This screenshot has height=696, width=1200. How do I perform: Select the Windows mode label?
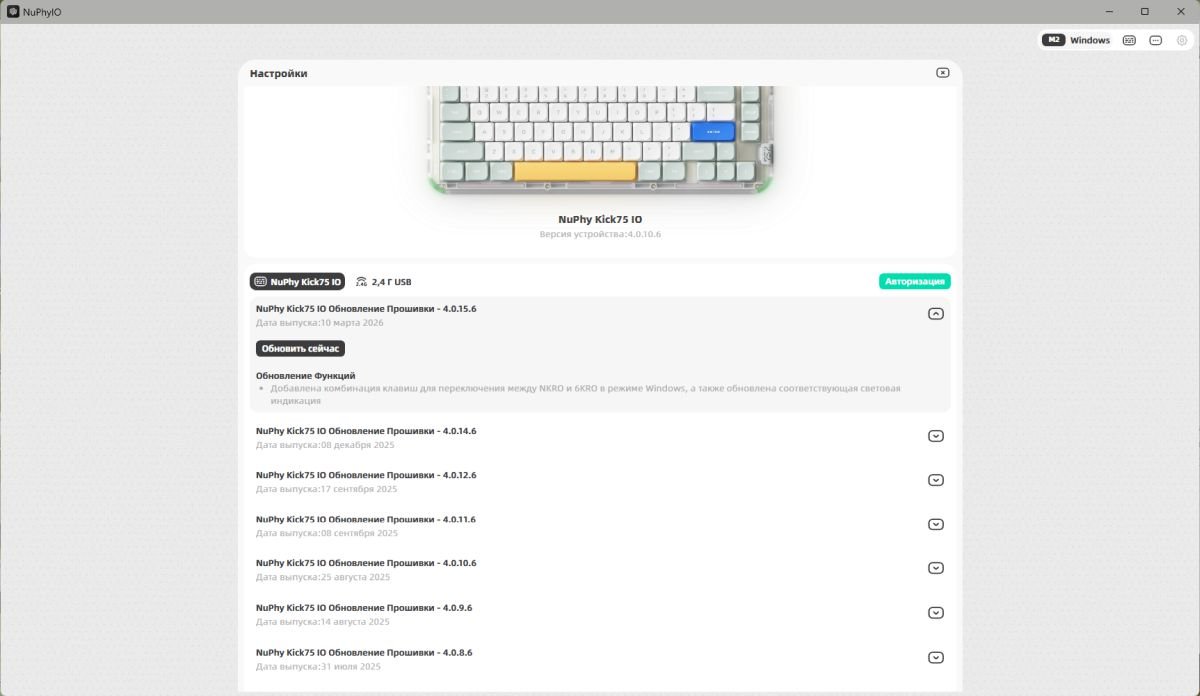tap(1090, 41)
